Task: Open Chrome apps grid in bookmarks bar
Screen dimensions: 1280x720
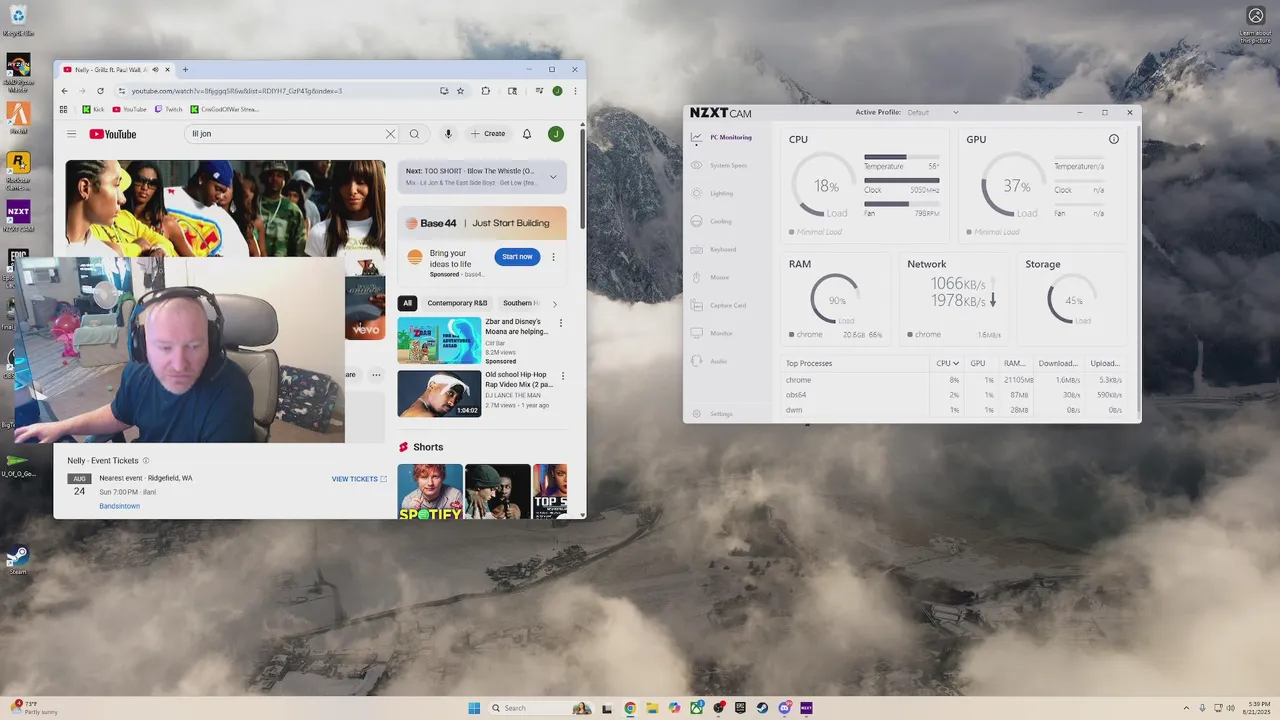Action: tap(64, 109)
